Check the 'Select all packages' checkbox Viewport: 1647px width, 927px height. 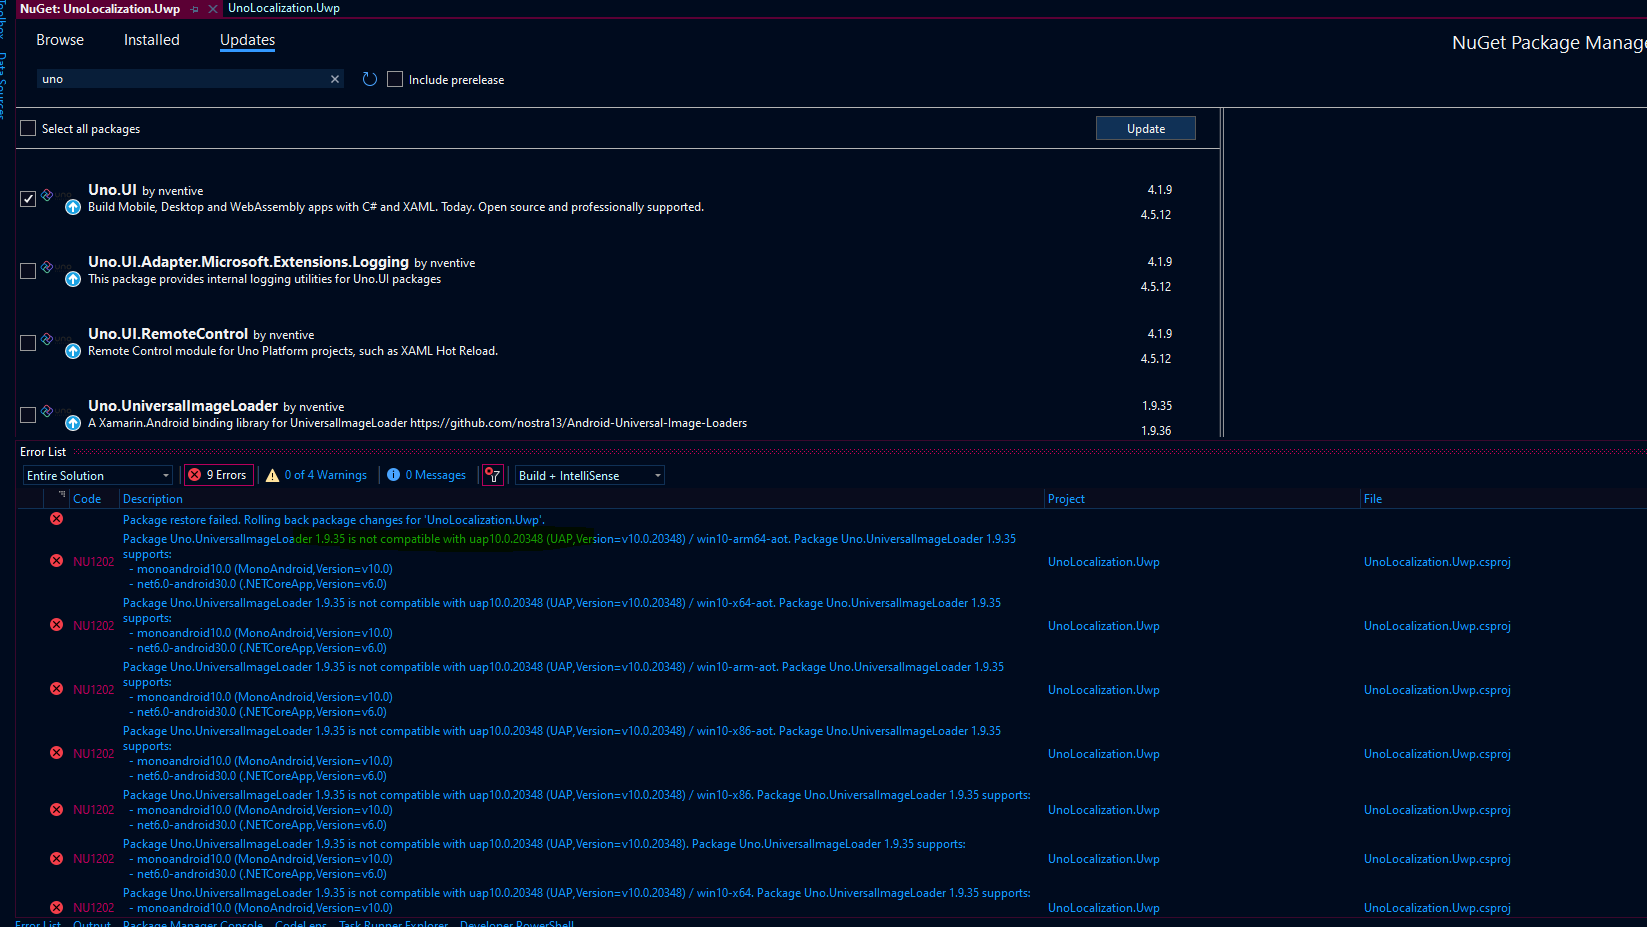[x=28, y=128]
